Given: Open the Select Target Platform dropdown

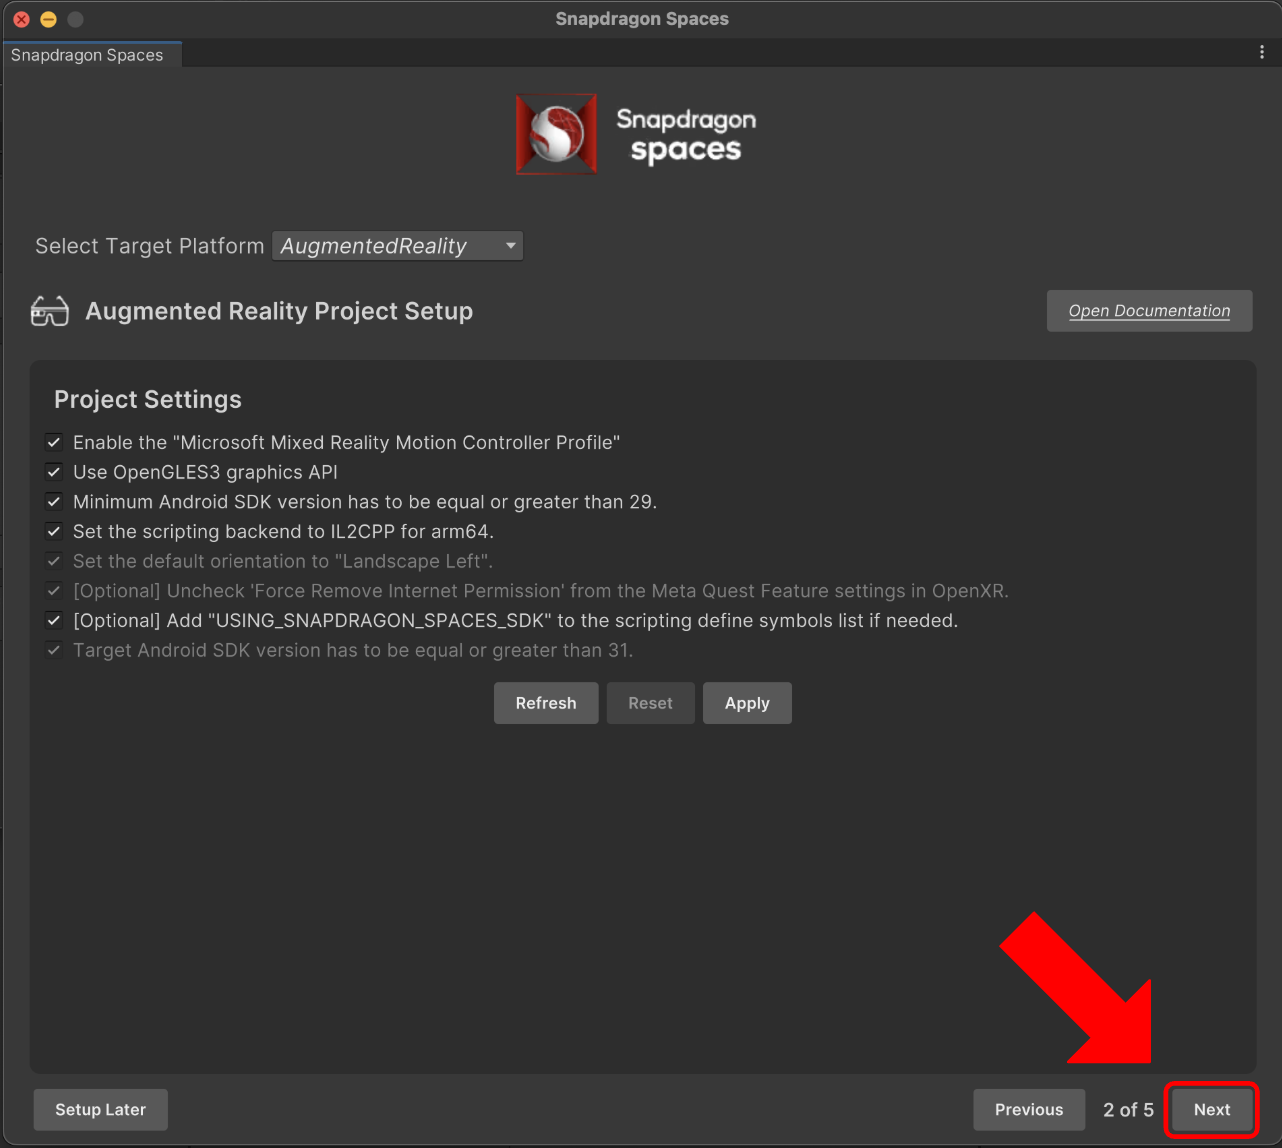Looking at the screenshot, I should [x=398, y=246].
